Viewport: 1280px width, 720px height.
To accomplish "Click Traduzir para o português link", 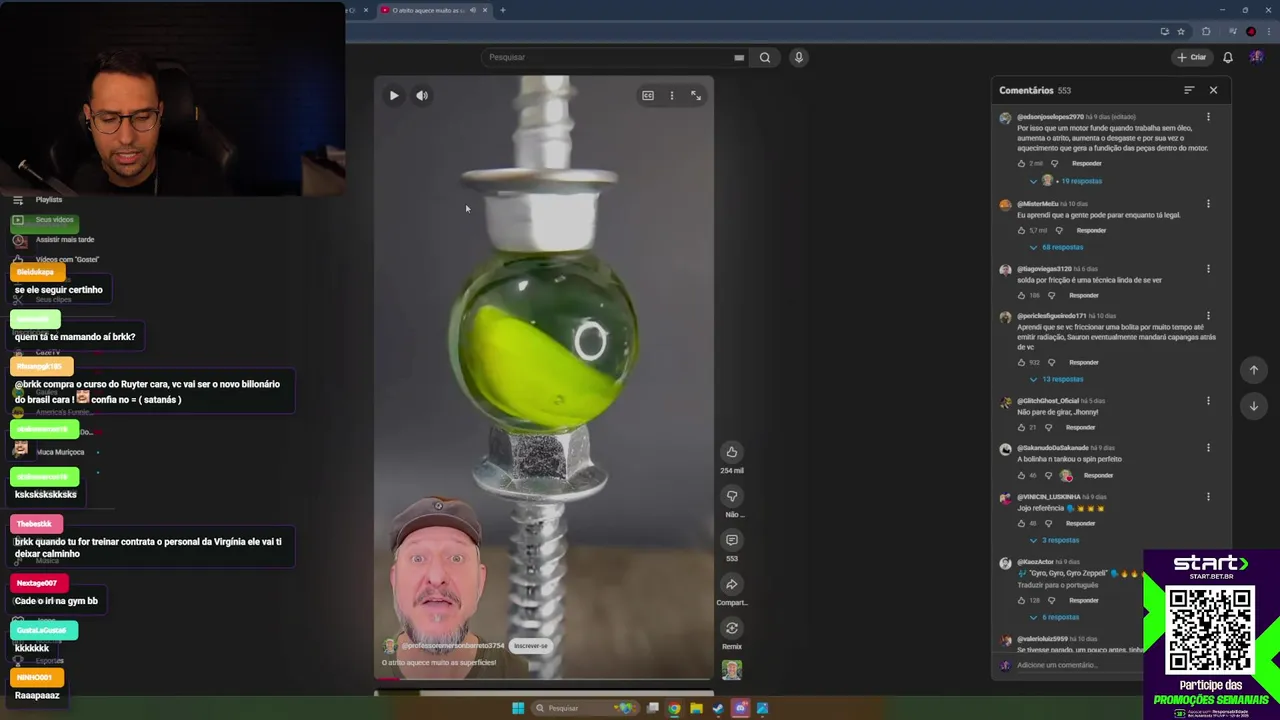I will pyautogui.click(x=1057, y=585).
